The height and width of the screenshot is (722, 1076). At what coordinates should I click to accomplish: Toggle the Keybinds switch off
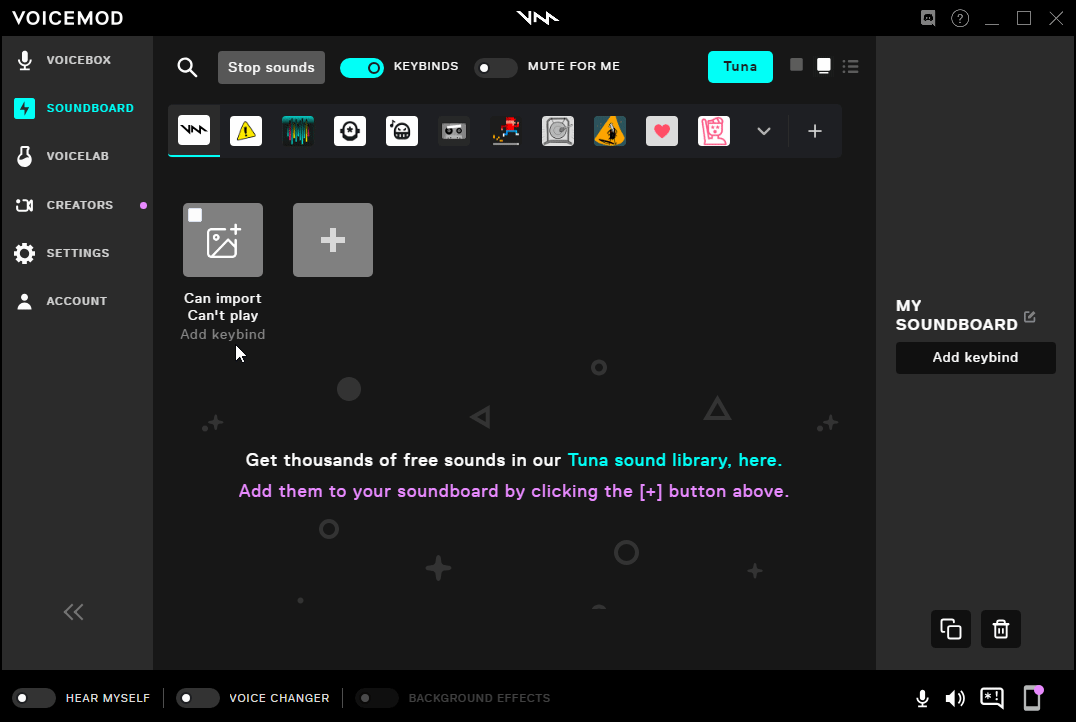click(x=362, y=67)
